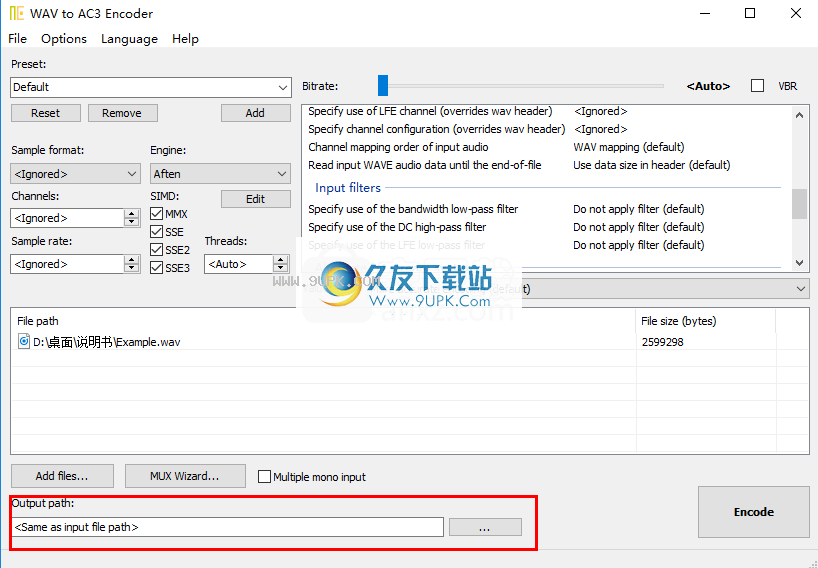Toggle the SSE2 SIMD checkbox

(x=157, y=250)
